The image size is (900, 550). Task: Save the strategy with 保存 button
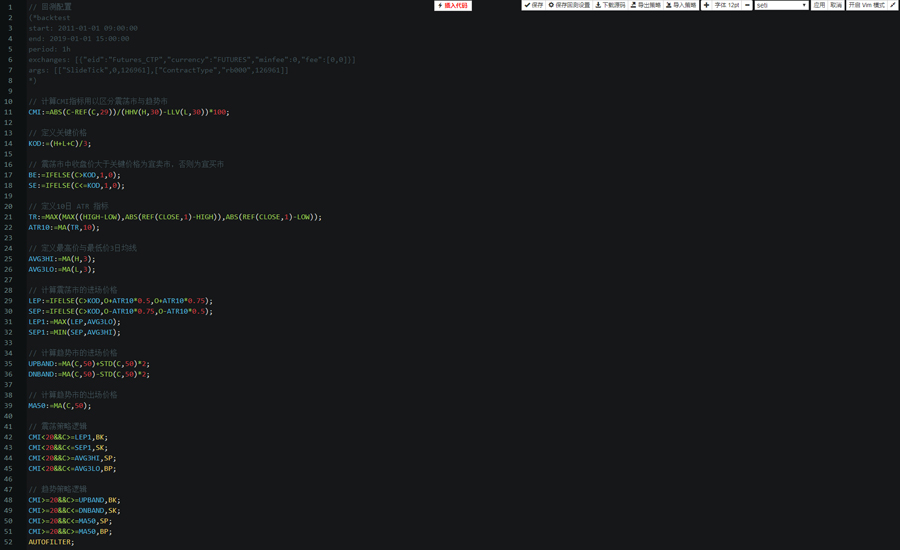(x=534, y=6)
